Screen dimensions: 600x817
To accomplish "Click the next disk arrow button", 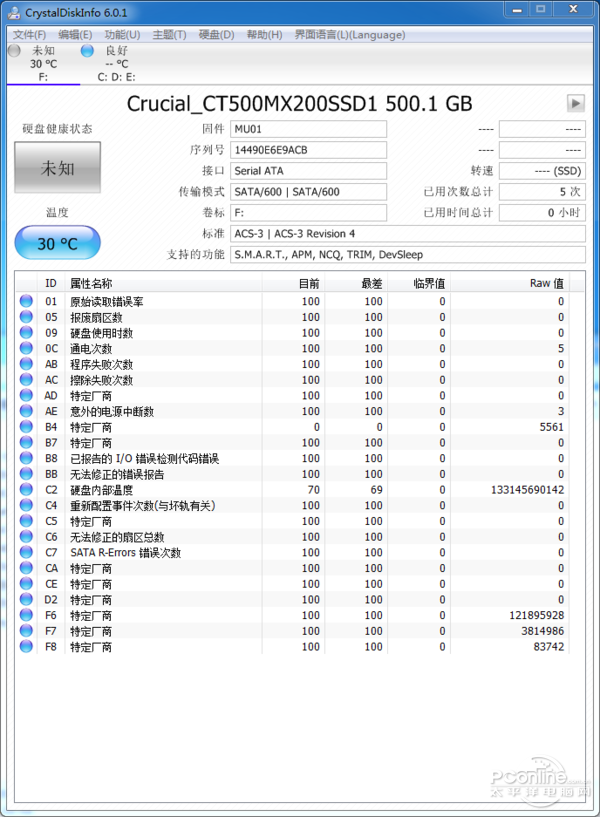I will pyautogui.click(x=576, y=103).
